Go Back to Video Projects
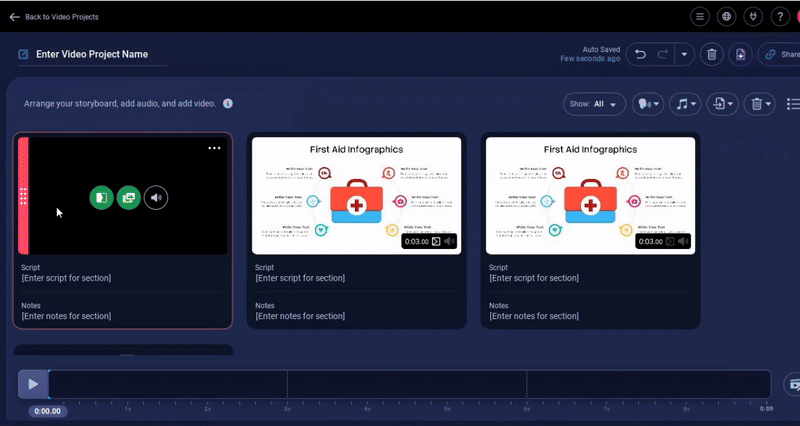 coord(54,17)
